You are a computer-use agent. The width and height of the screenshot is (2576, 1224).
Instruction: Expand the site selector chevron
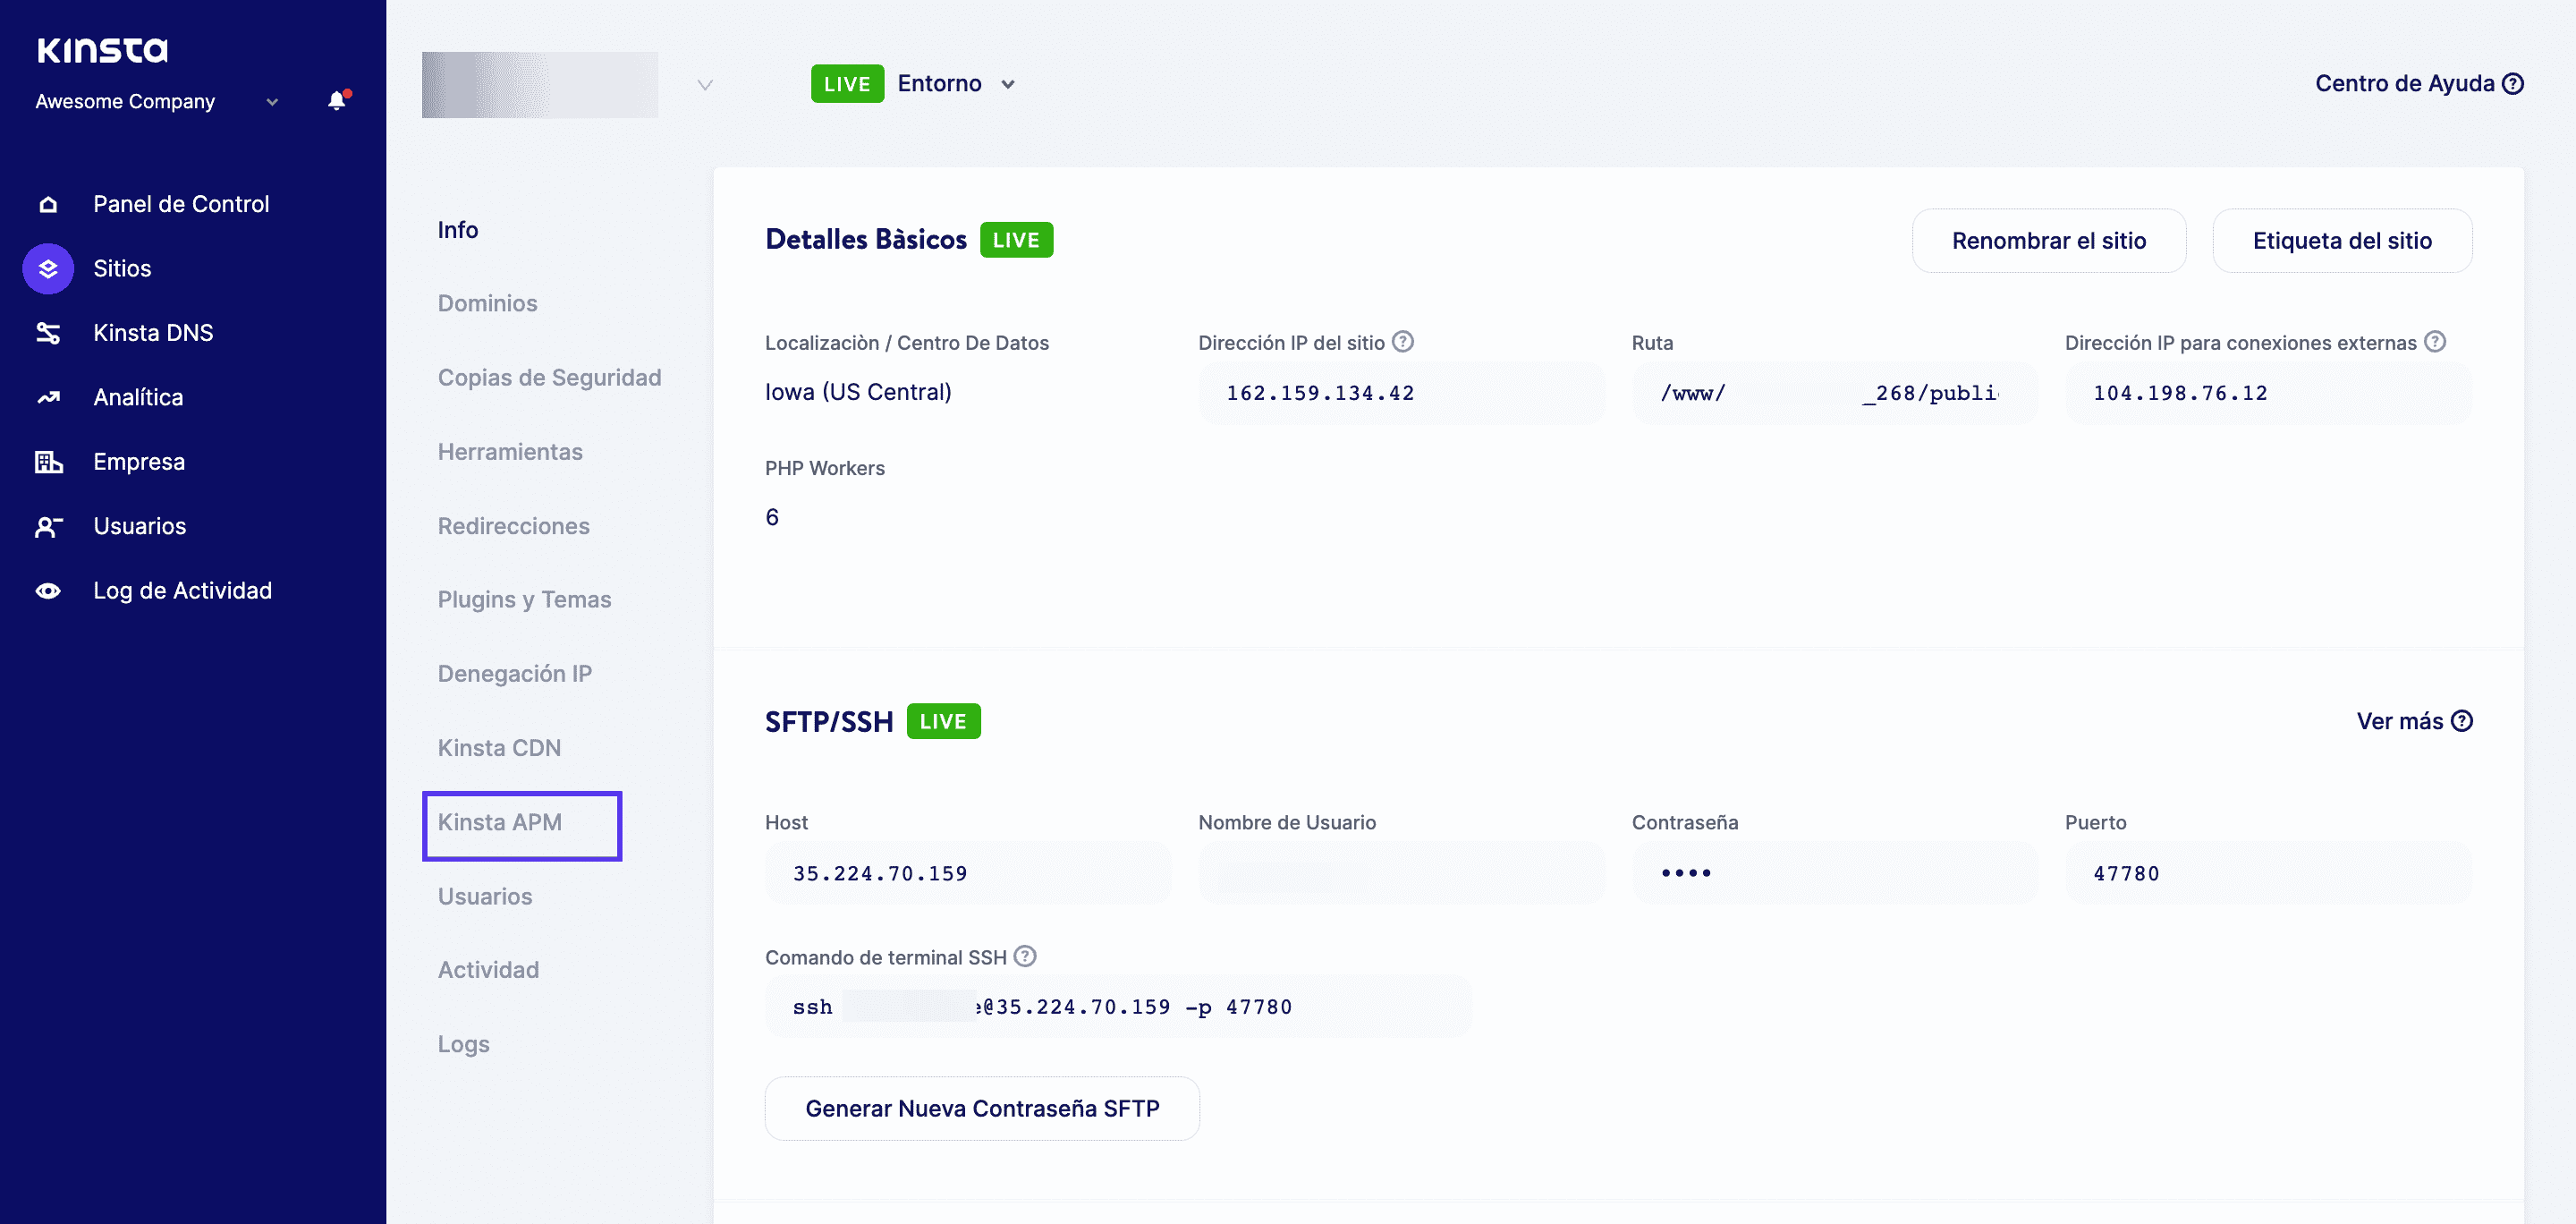tap(704, 85)
